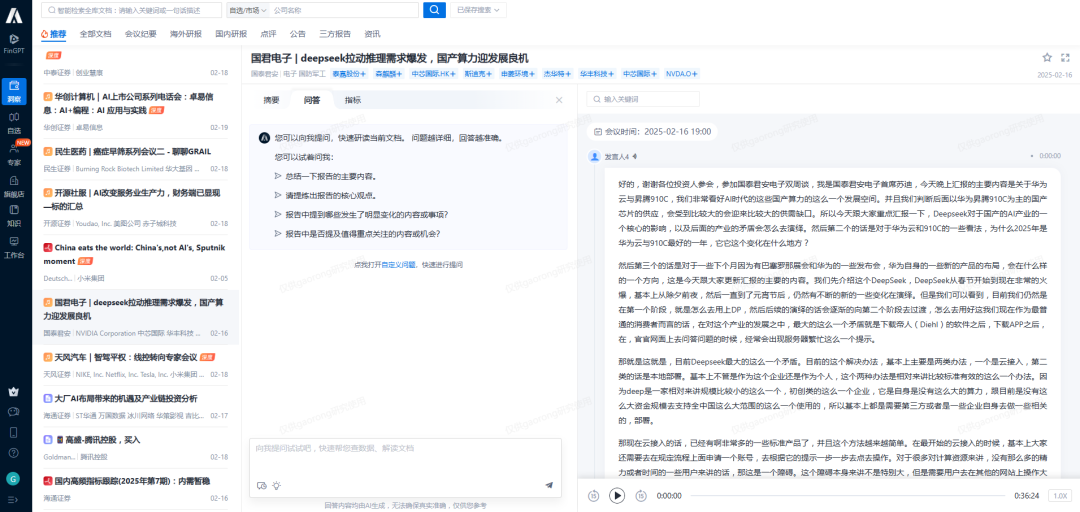Image resolution: width=1080 pixels, height=512 pixels.
Task: Expand the sidebar with the bottom arrow icon
Action: click(13, 499)
